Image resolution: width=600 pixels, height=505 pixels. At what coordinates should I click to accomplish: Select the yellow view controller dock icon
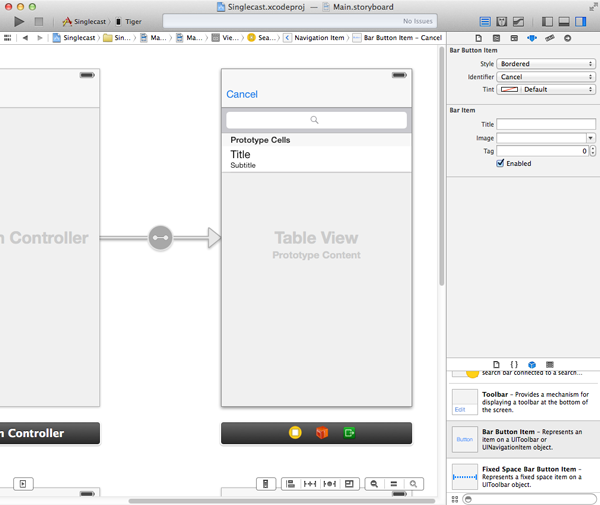click(295, 433)
